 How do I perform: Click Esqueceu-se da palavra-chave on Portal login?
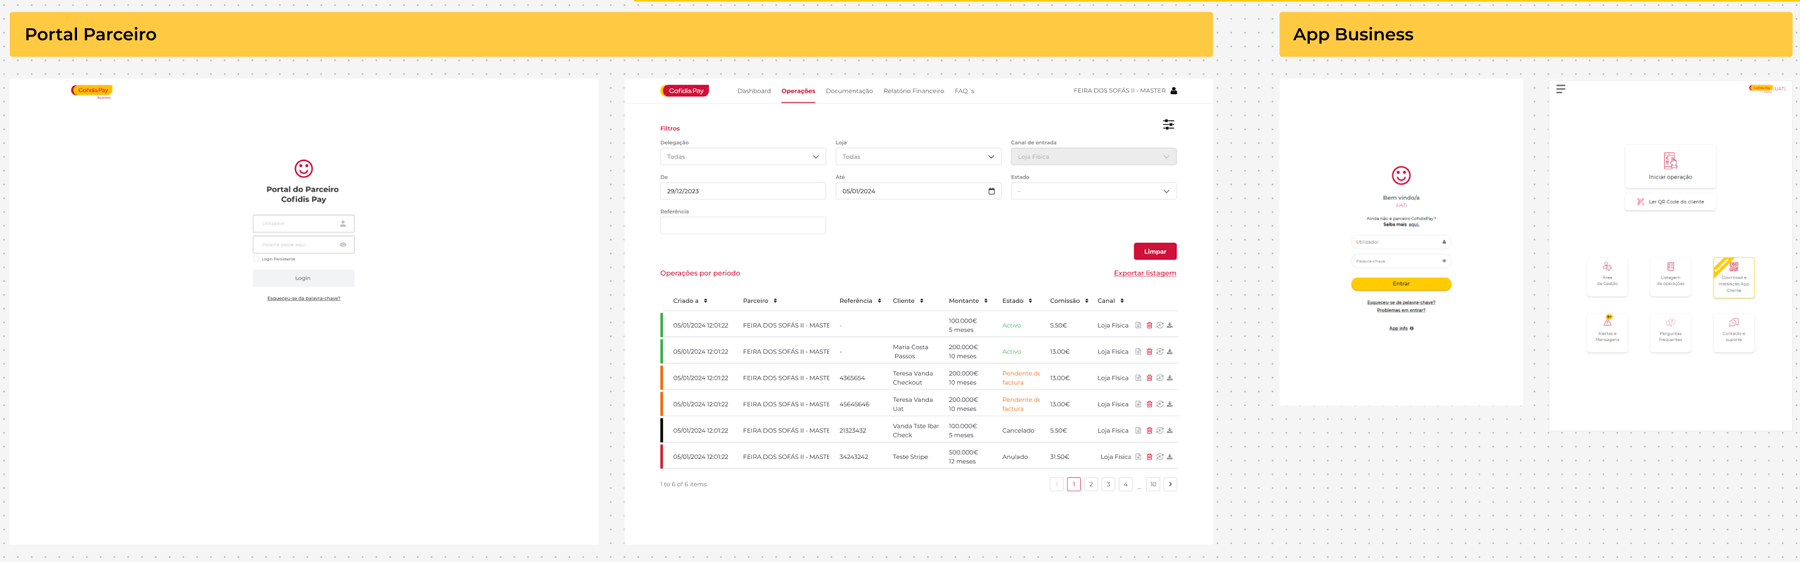(304, 298)
